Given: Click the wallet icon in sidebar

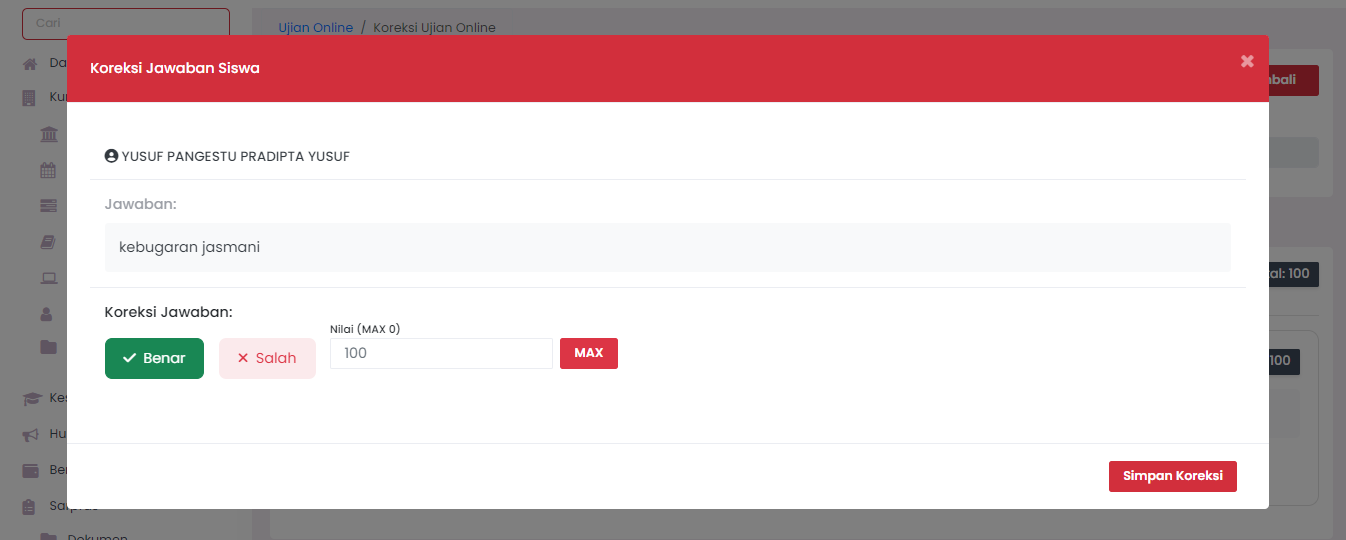Looking at the screenshot, I should pyautogui.click(x=30, y=470).
